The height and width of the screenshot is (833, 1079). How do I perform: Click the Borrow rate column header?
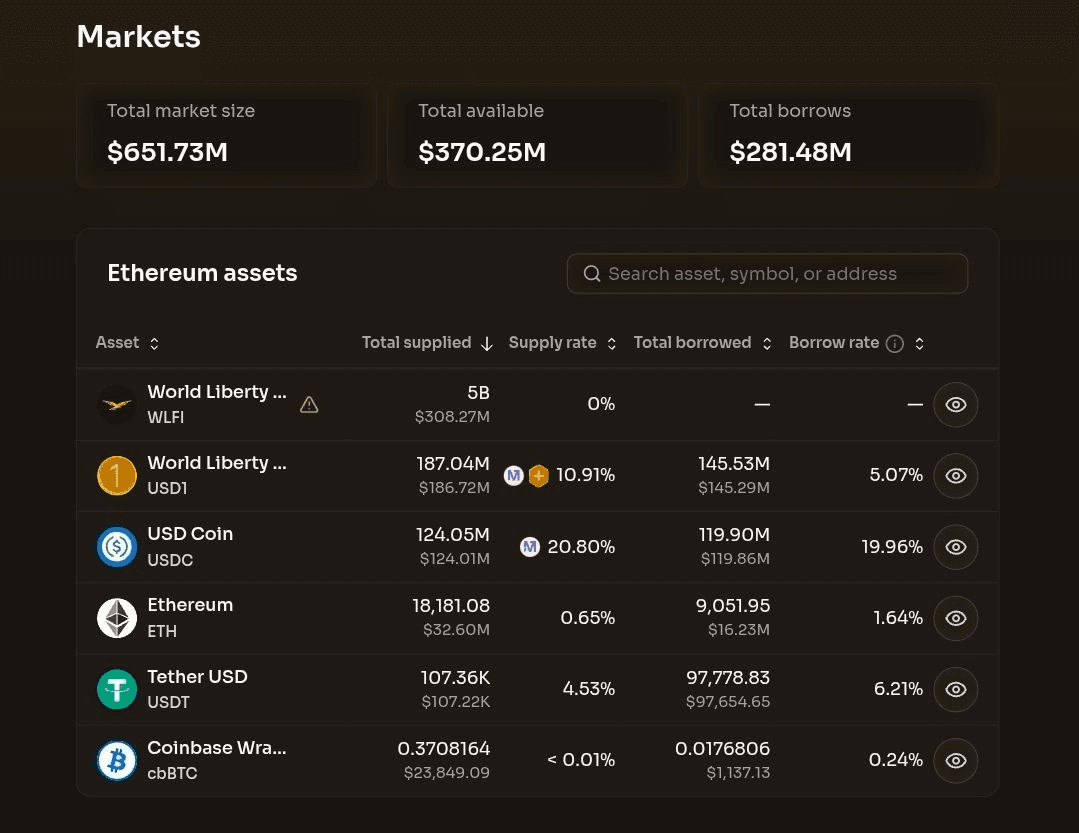coord(834,343)
